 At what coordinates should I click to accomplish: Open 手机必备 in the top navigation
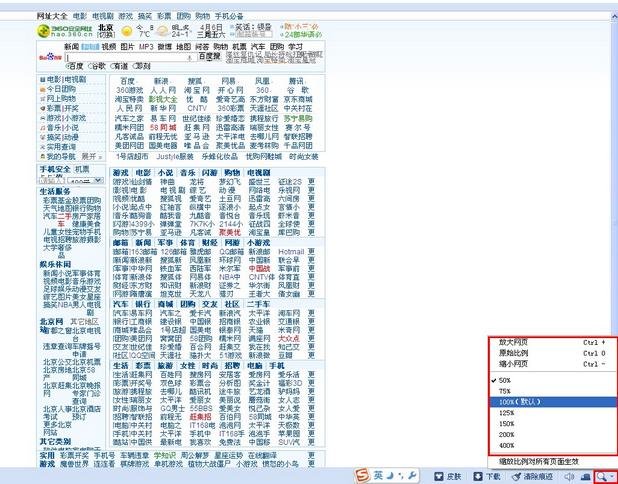coord(229,16)
